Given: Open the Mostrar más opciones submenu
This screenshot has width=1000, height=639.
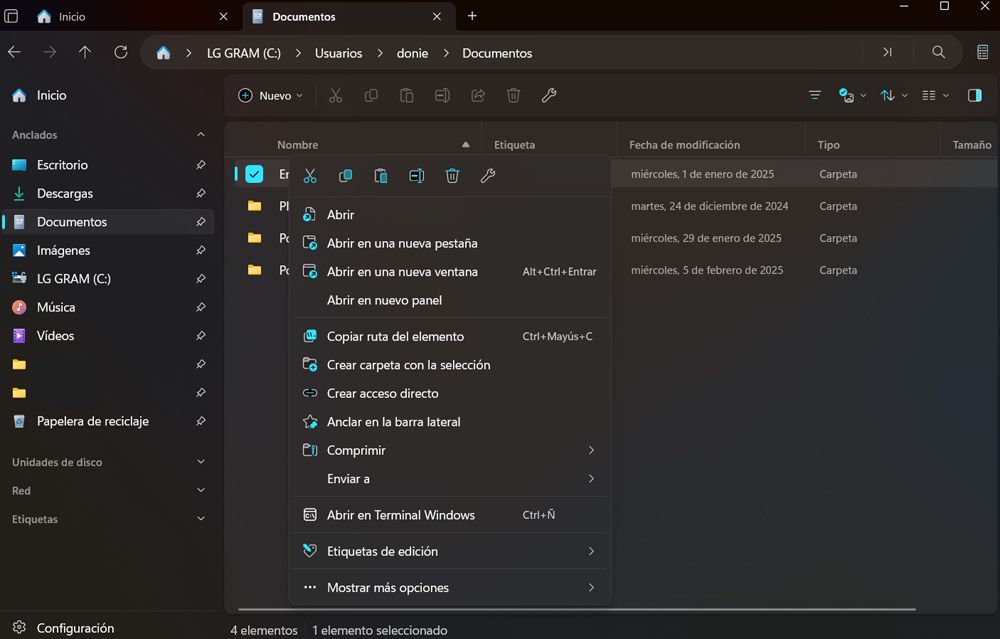Looking at the screenshot, I should pos(450,587).
